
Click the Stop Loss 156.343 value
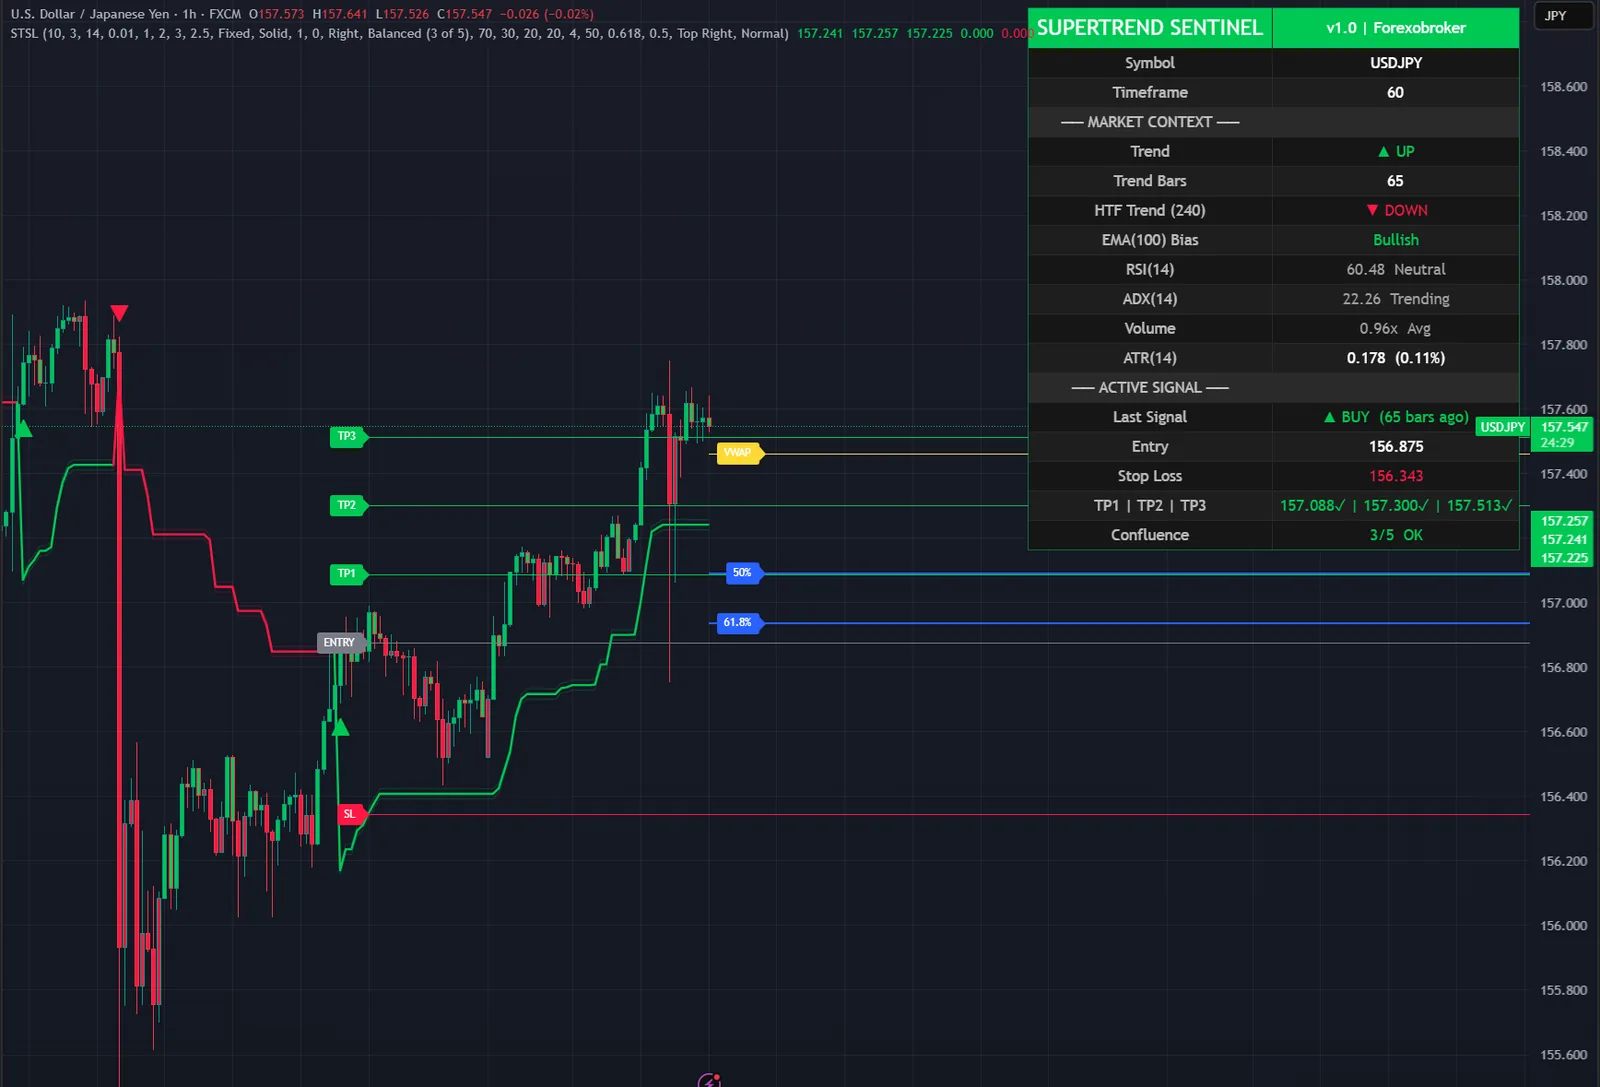(1396, 476)
